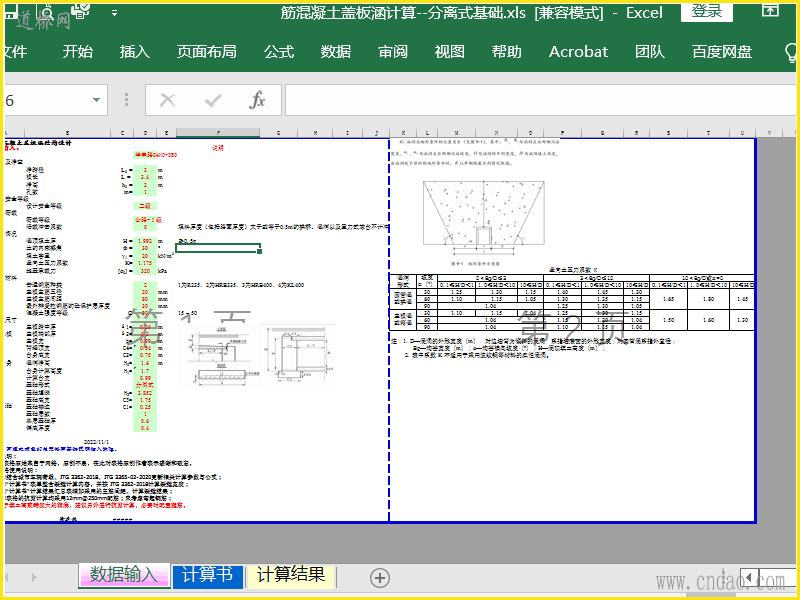Screen dimensions: 800x600
Task: Click the red 说明 heading cell
Action: [x=218, y=148]
